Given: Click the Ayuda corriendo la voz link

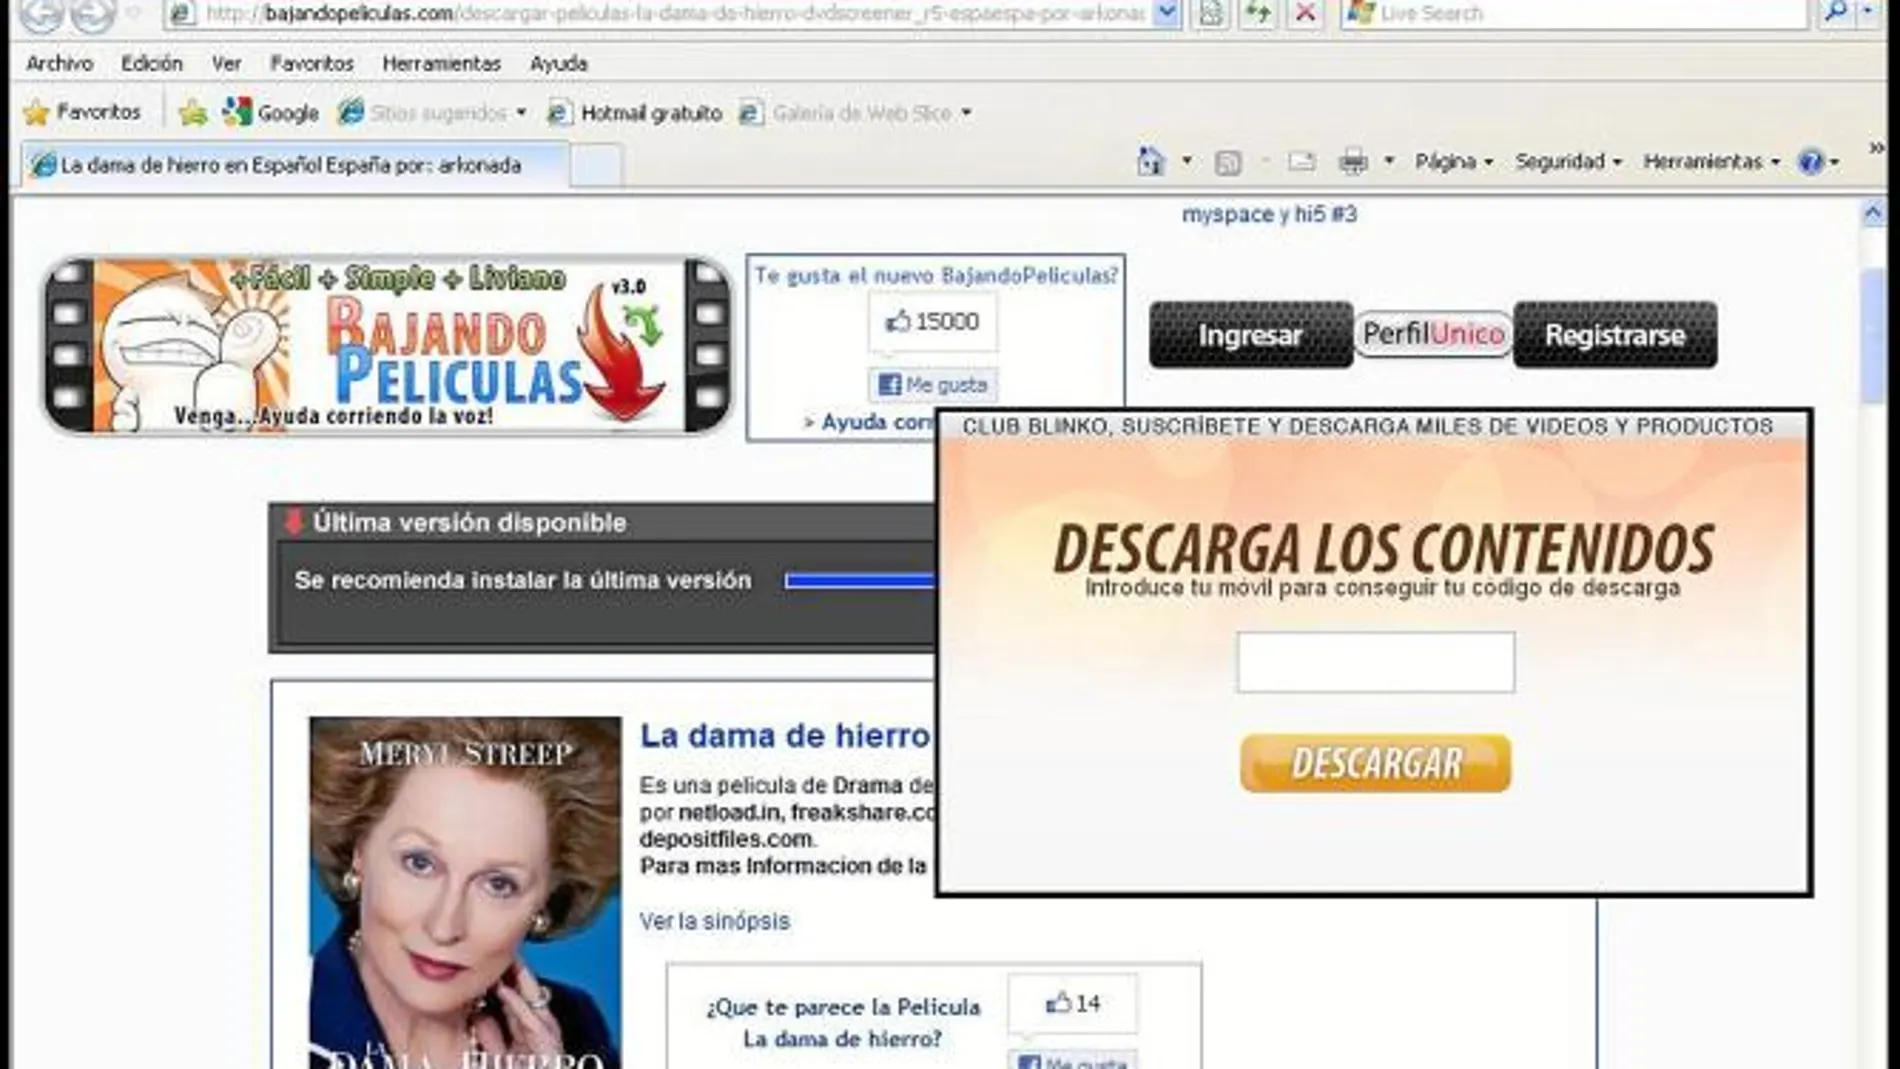Looking at the screenshot, I should [x=870, y=422].
